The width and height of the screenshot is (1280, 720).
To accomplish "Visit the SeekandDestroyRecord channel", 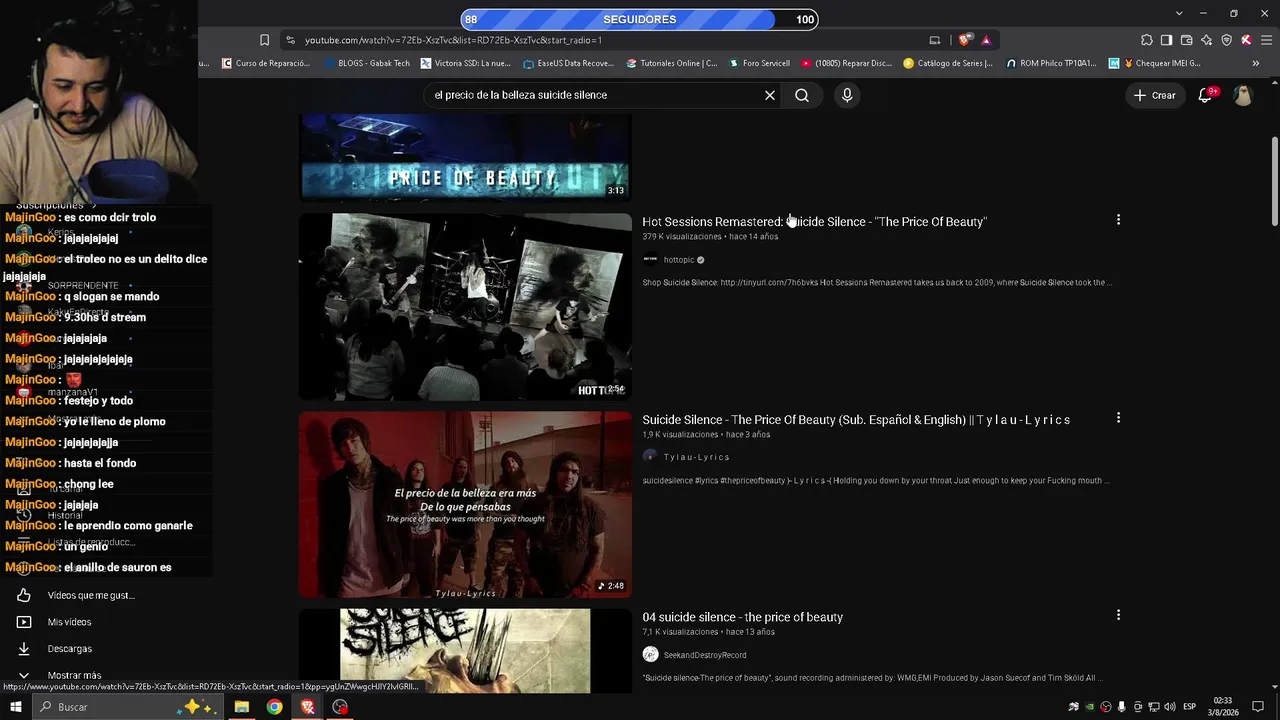I will pos(705,655).
